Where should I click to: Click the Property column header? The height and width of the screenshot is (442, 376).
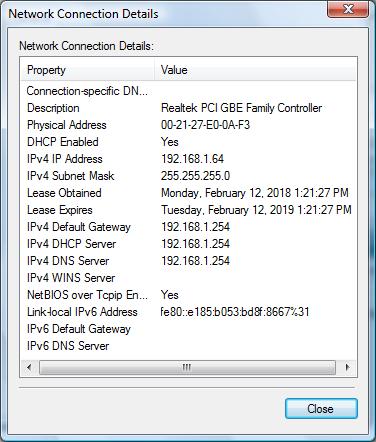[88, 70]
